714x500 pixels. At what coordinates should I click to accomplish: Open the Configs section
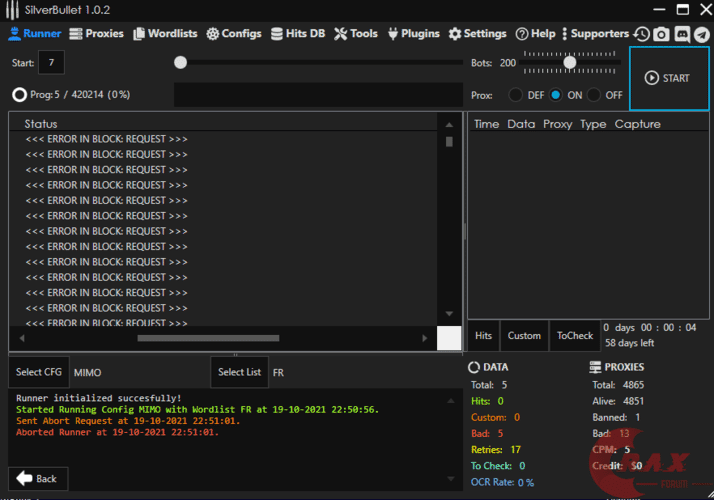coord(235,34)
